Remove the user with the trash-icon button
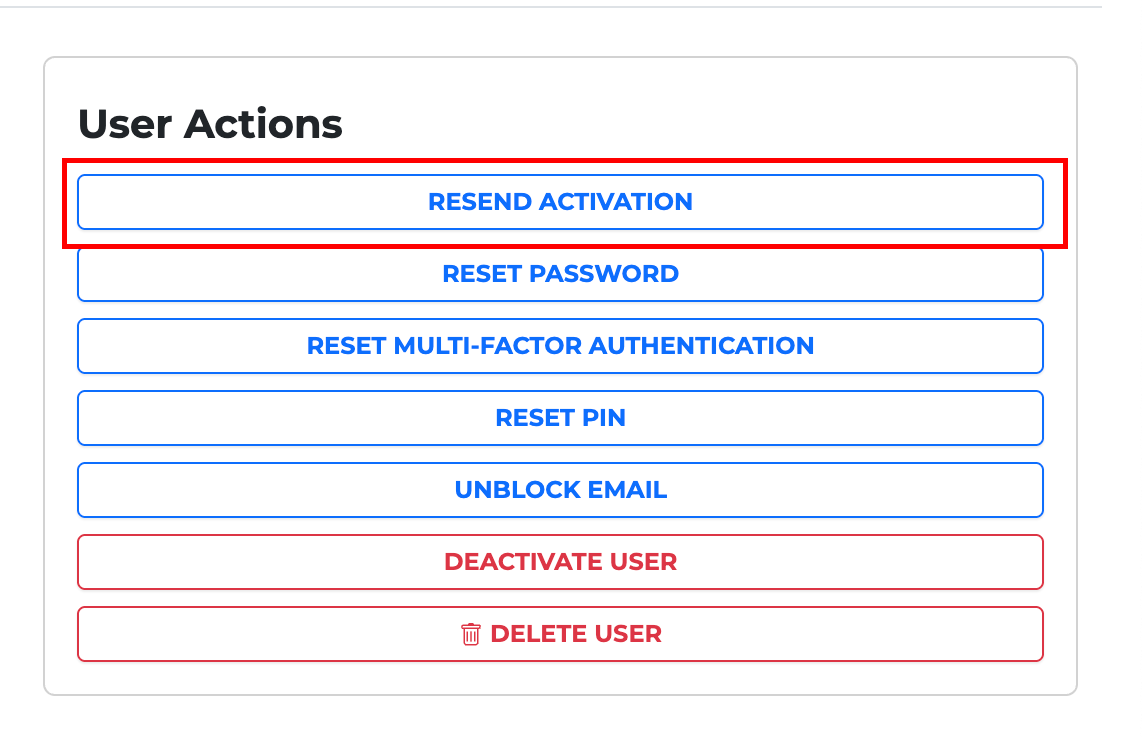 pyautogui.click(x=560, y=634)
